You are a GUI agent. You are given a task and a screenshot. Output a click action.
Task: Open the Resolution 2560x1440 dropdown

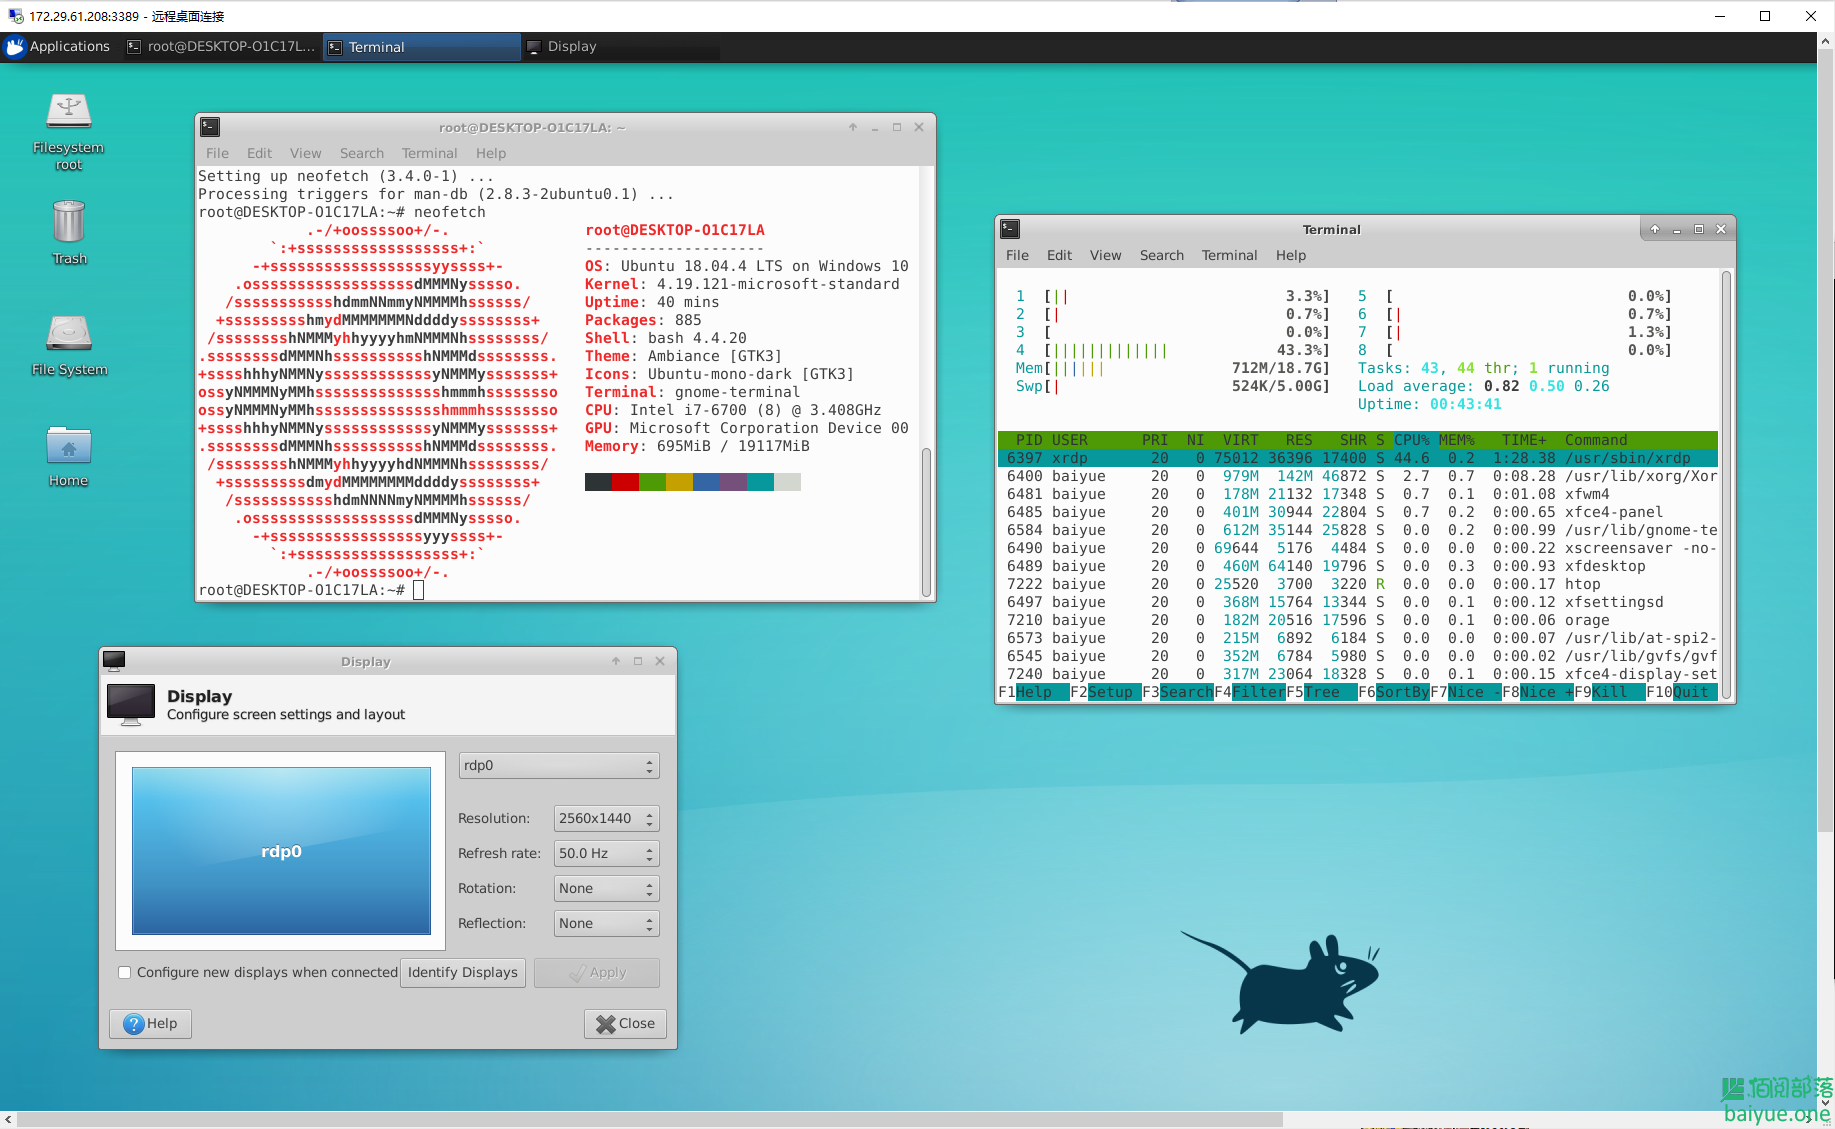(606, 819)
